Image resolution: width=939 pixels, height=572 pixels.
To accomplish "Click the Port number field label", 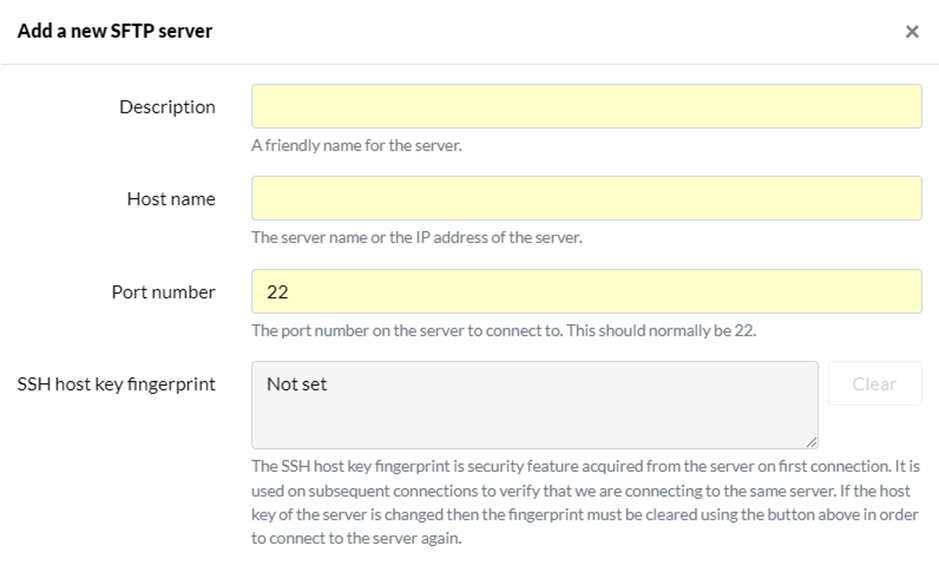I will click(163, 292).
